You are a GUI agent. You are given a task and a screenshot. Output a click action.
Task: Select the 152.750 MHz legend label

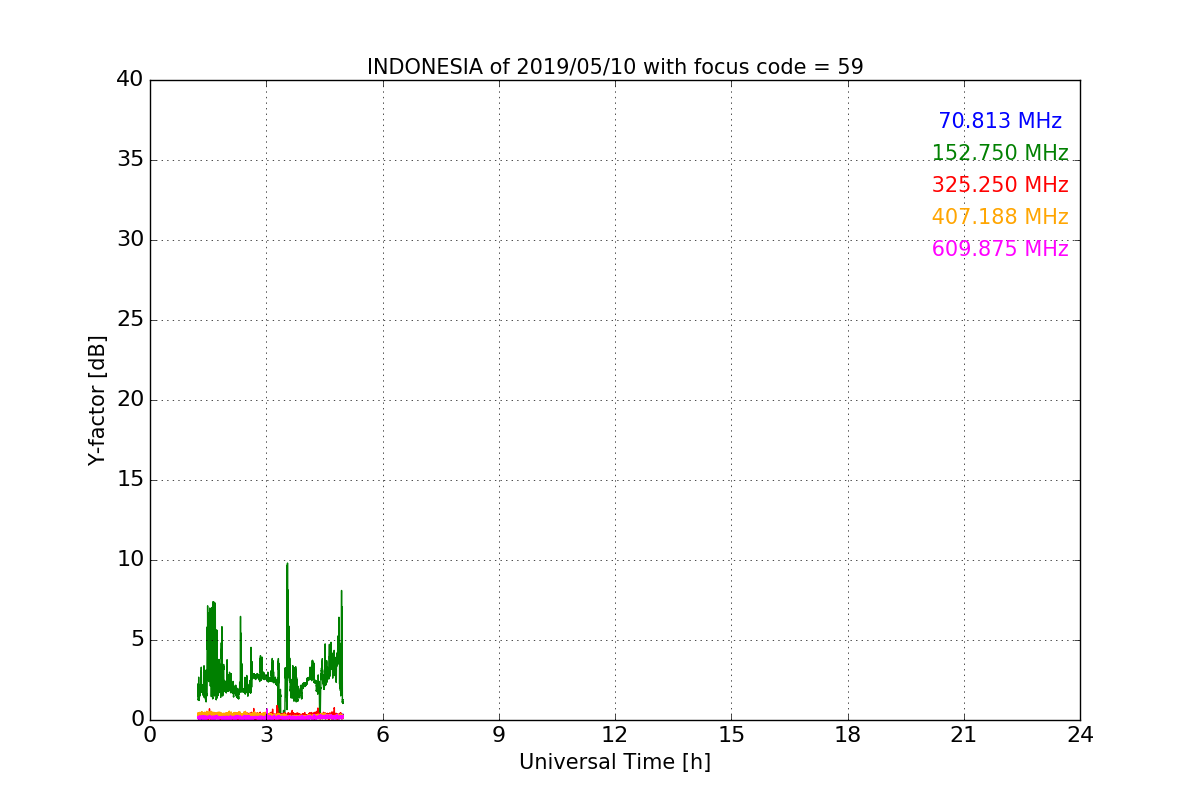coord(1000,153)
